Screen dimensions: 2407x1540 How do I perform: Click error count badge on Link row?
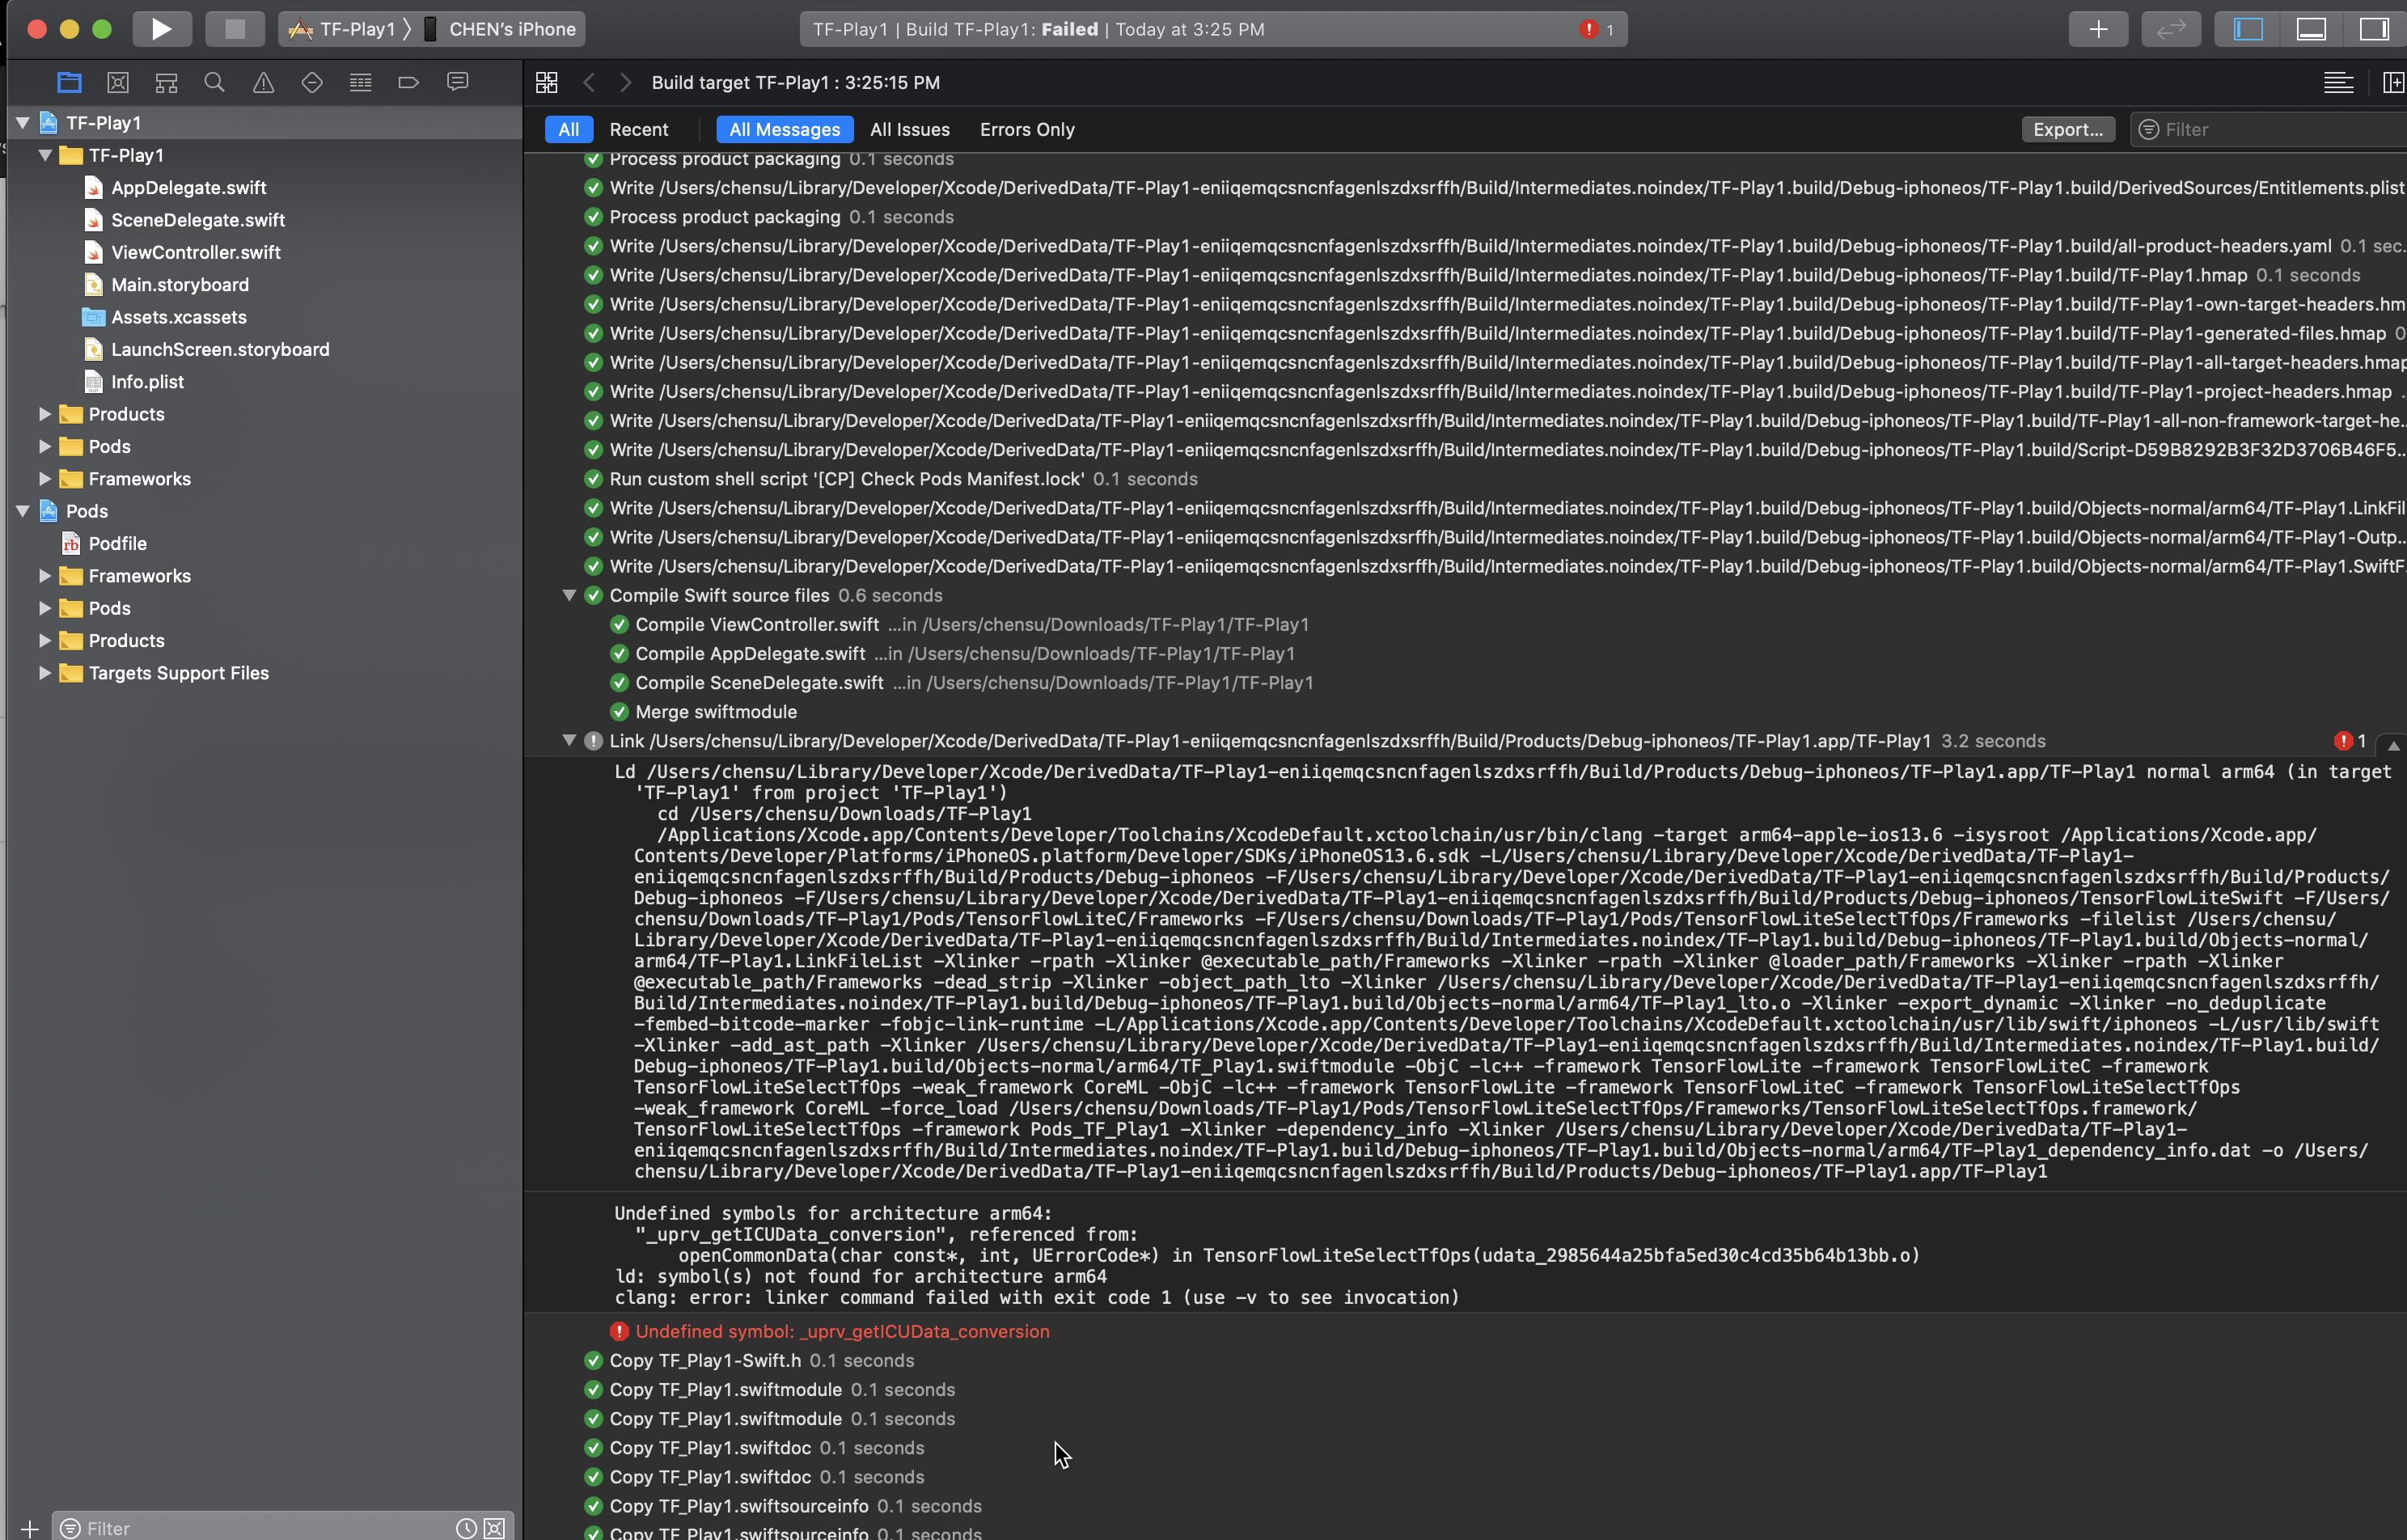tap(2350, 741)
